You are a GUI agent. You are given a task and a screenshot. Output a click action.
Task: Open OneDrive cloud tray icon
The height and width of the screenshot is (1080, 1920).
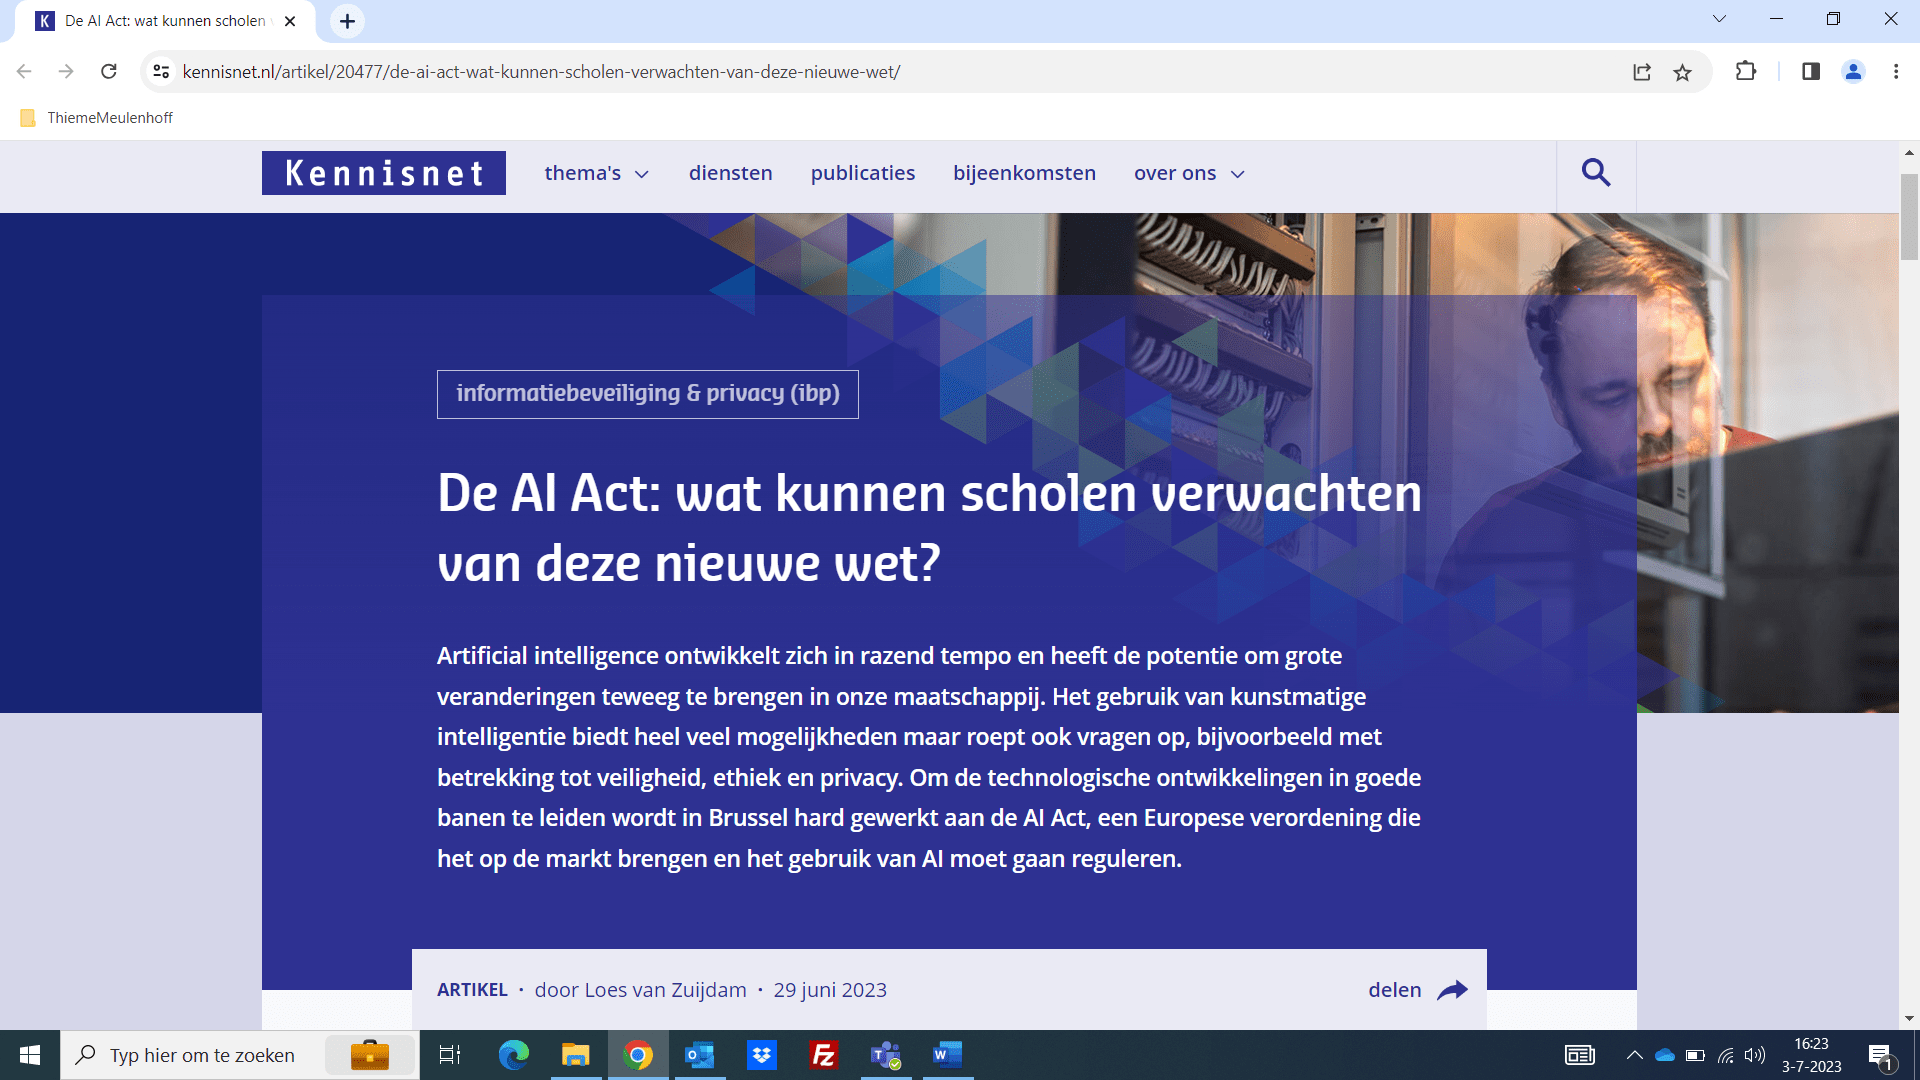click(x=1665, y=1055)
